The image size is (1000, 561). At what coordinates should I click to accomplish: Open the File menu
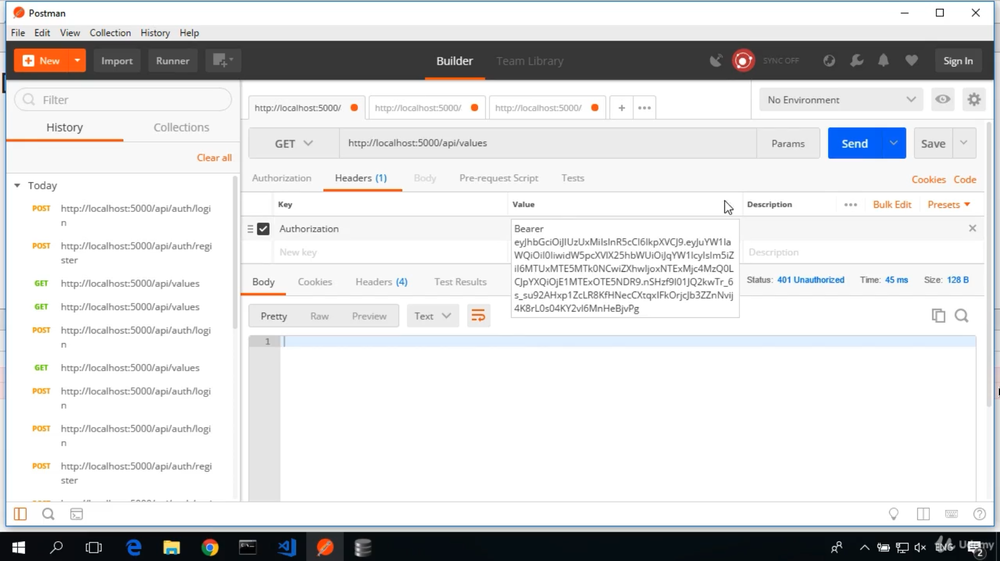(18, 33)
